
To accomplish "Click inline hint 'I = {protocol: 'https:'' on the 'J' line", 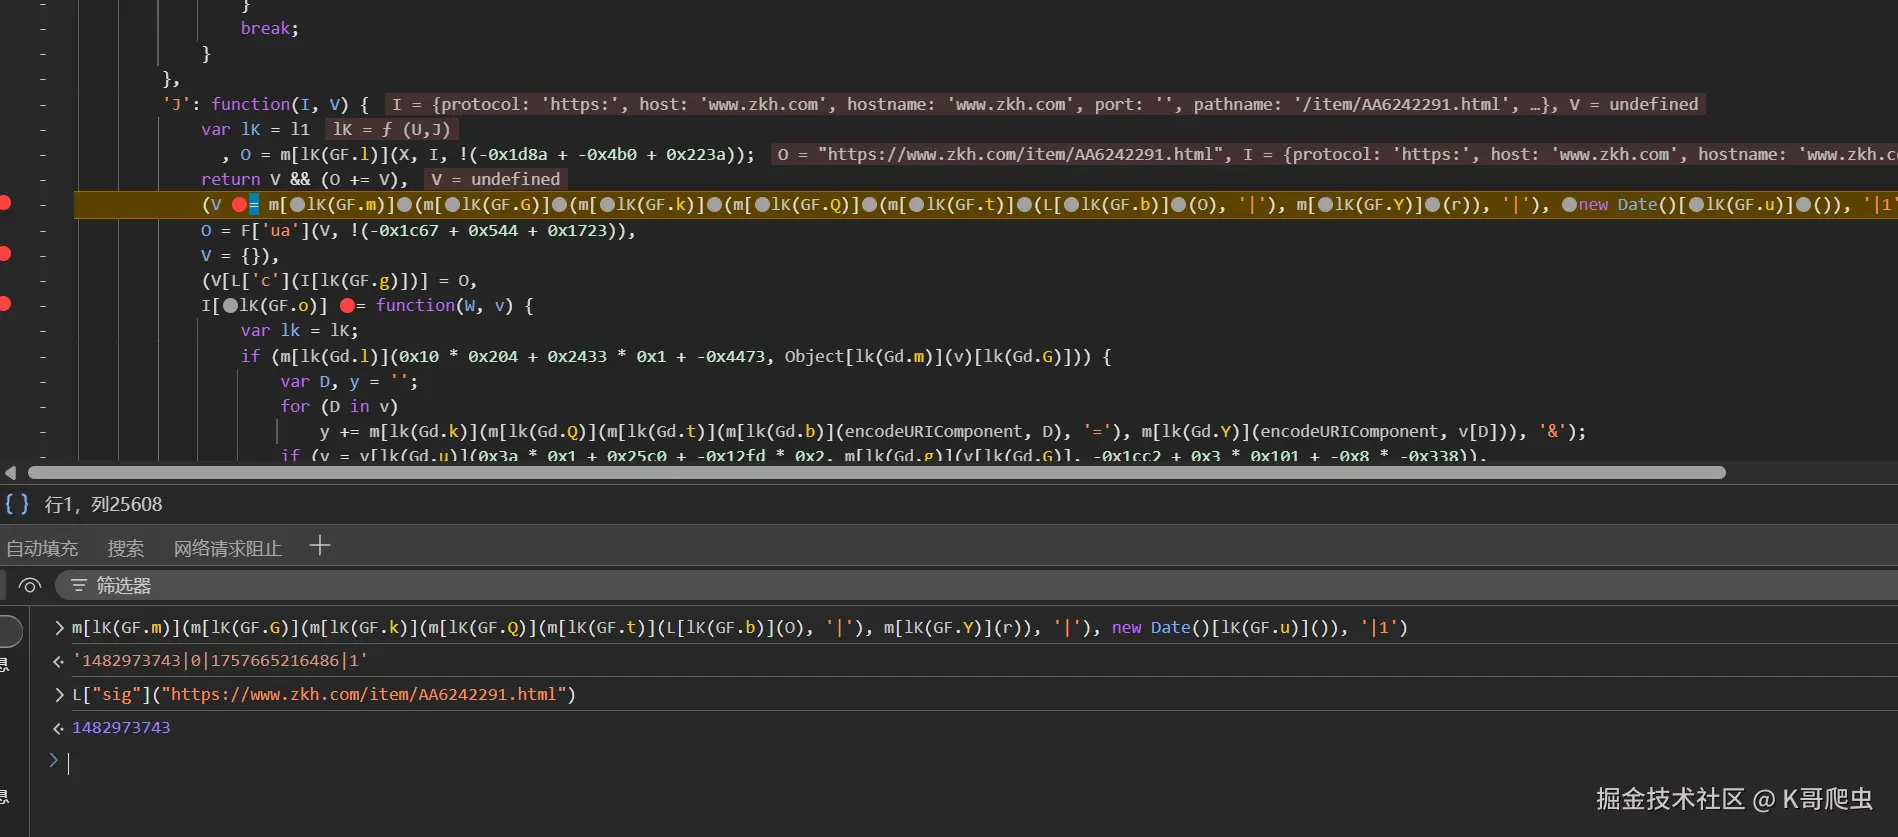I will coord(1045,104).
